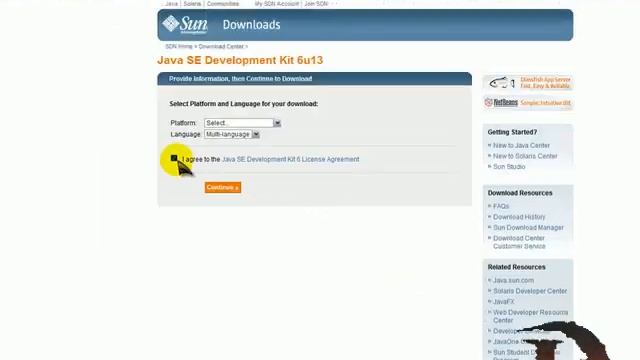The width and height of the screenshot is (640, 360).
Task: Click the Download Resources heading
Action: pyautogui.click(x=520, y=193)
